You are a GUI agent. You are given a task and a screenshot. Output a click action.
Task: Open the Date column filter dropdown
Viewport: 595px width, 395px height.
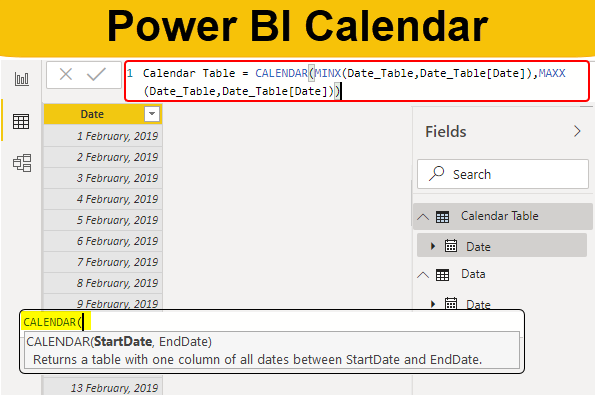[x=152, y=114]
